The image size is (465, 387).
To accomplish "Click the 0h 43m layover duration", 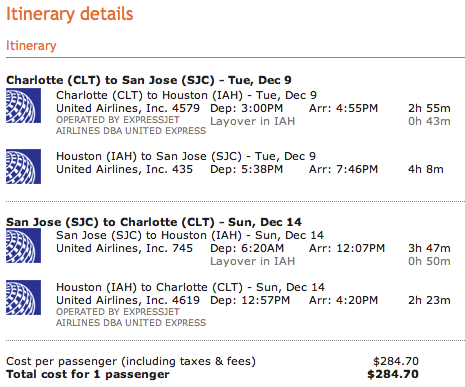I will (x=429, y=121).
